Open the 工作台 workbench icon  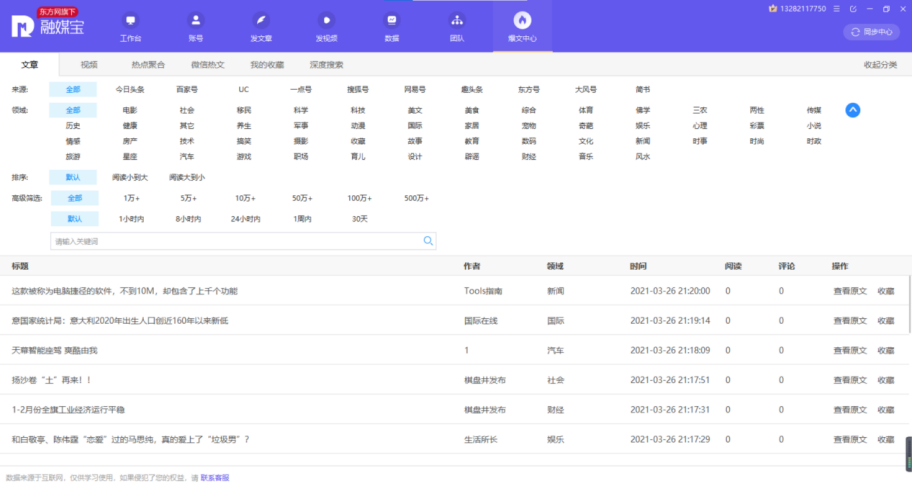130,26
